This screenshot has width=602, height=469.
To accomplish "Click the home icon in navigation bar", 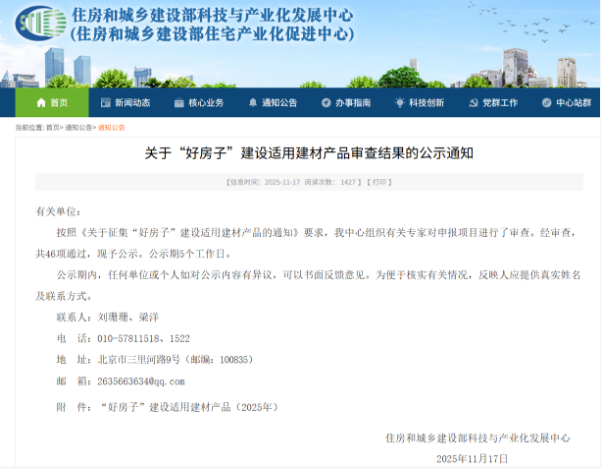I will [40, 103].
